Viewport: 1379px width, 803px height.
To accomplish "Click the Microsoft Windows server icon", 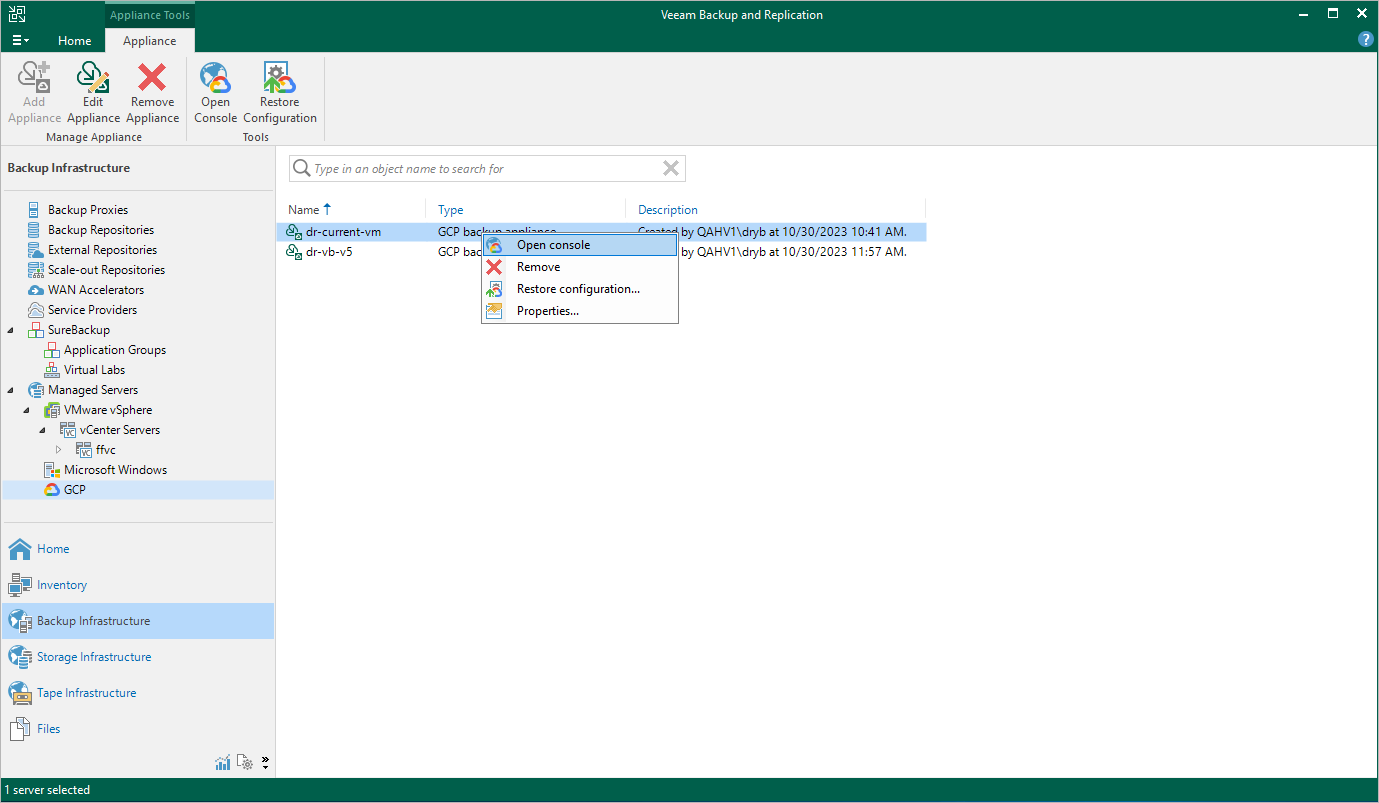I will 52,470.
